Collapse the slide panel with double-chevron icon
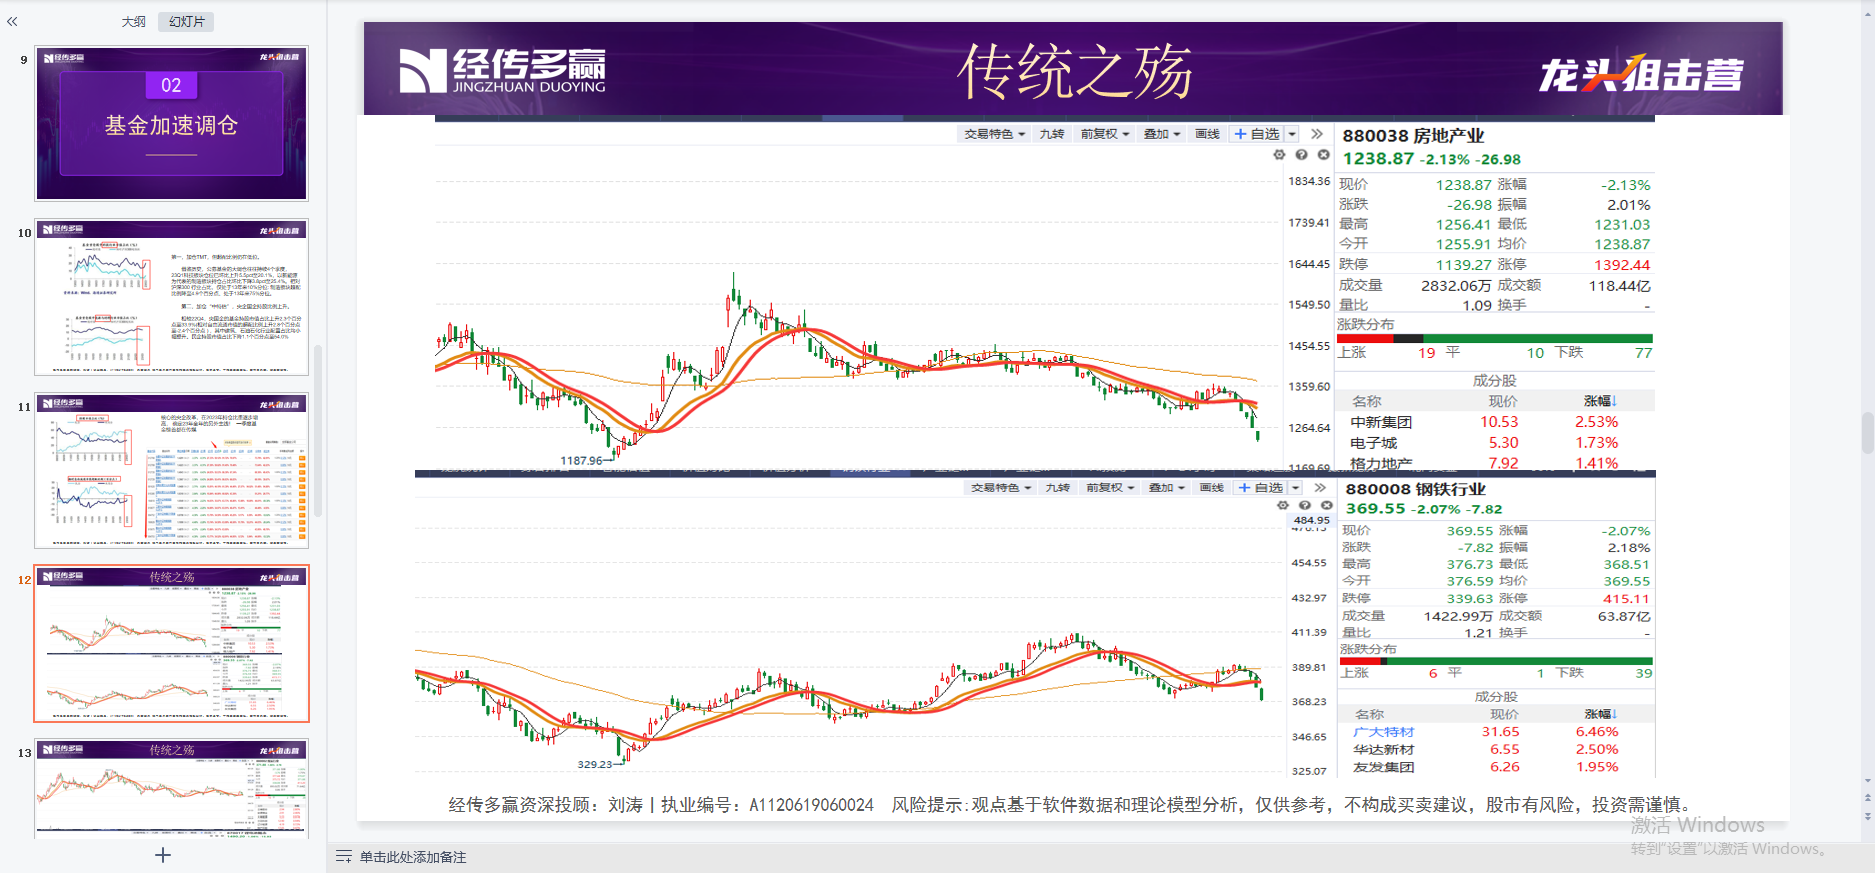 coord(12,21)
